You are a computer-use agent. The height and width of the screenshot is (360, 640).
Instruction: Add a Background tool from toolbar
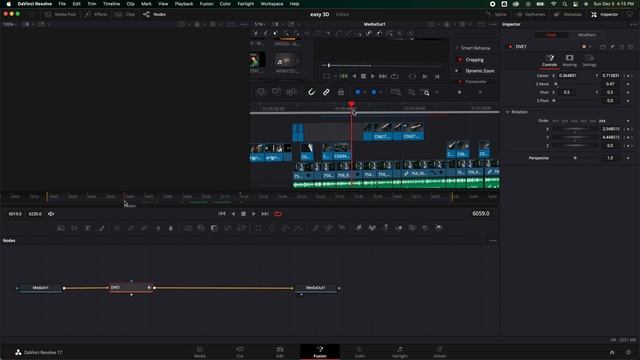(x=60, y=228)
